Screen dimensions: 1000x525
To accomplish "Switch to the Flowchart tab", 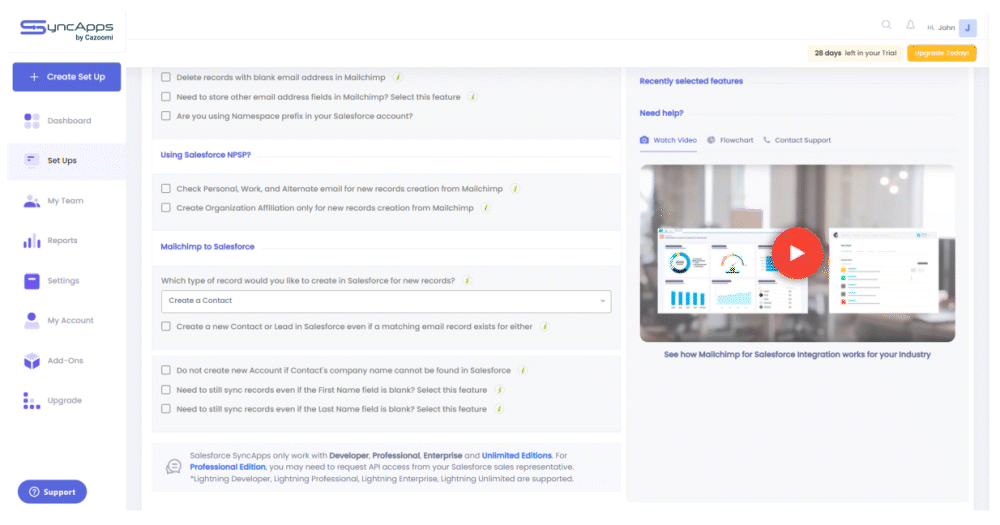I will click(x=730, y=140).
